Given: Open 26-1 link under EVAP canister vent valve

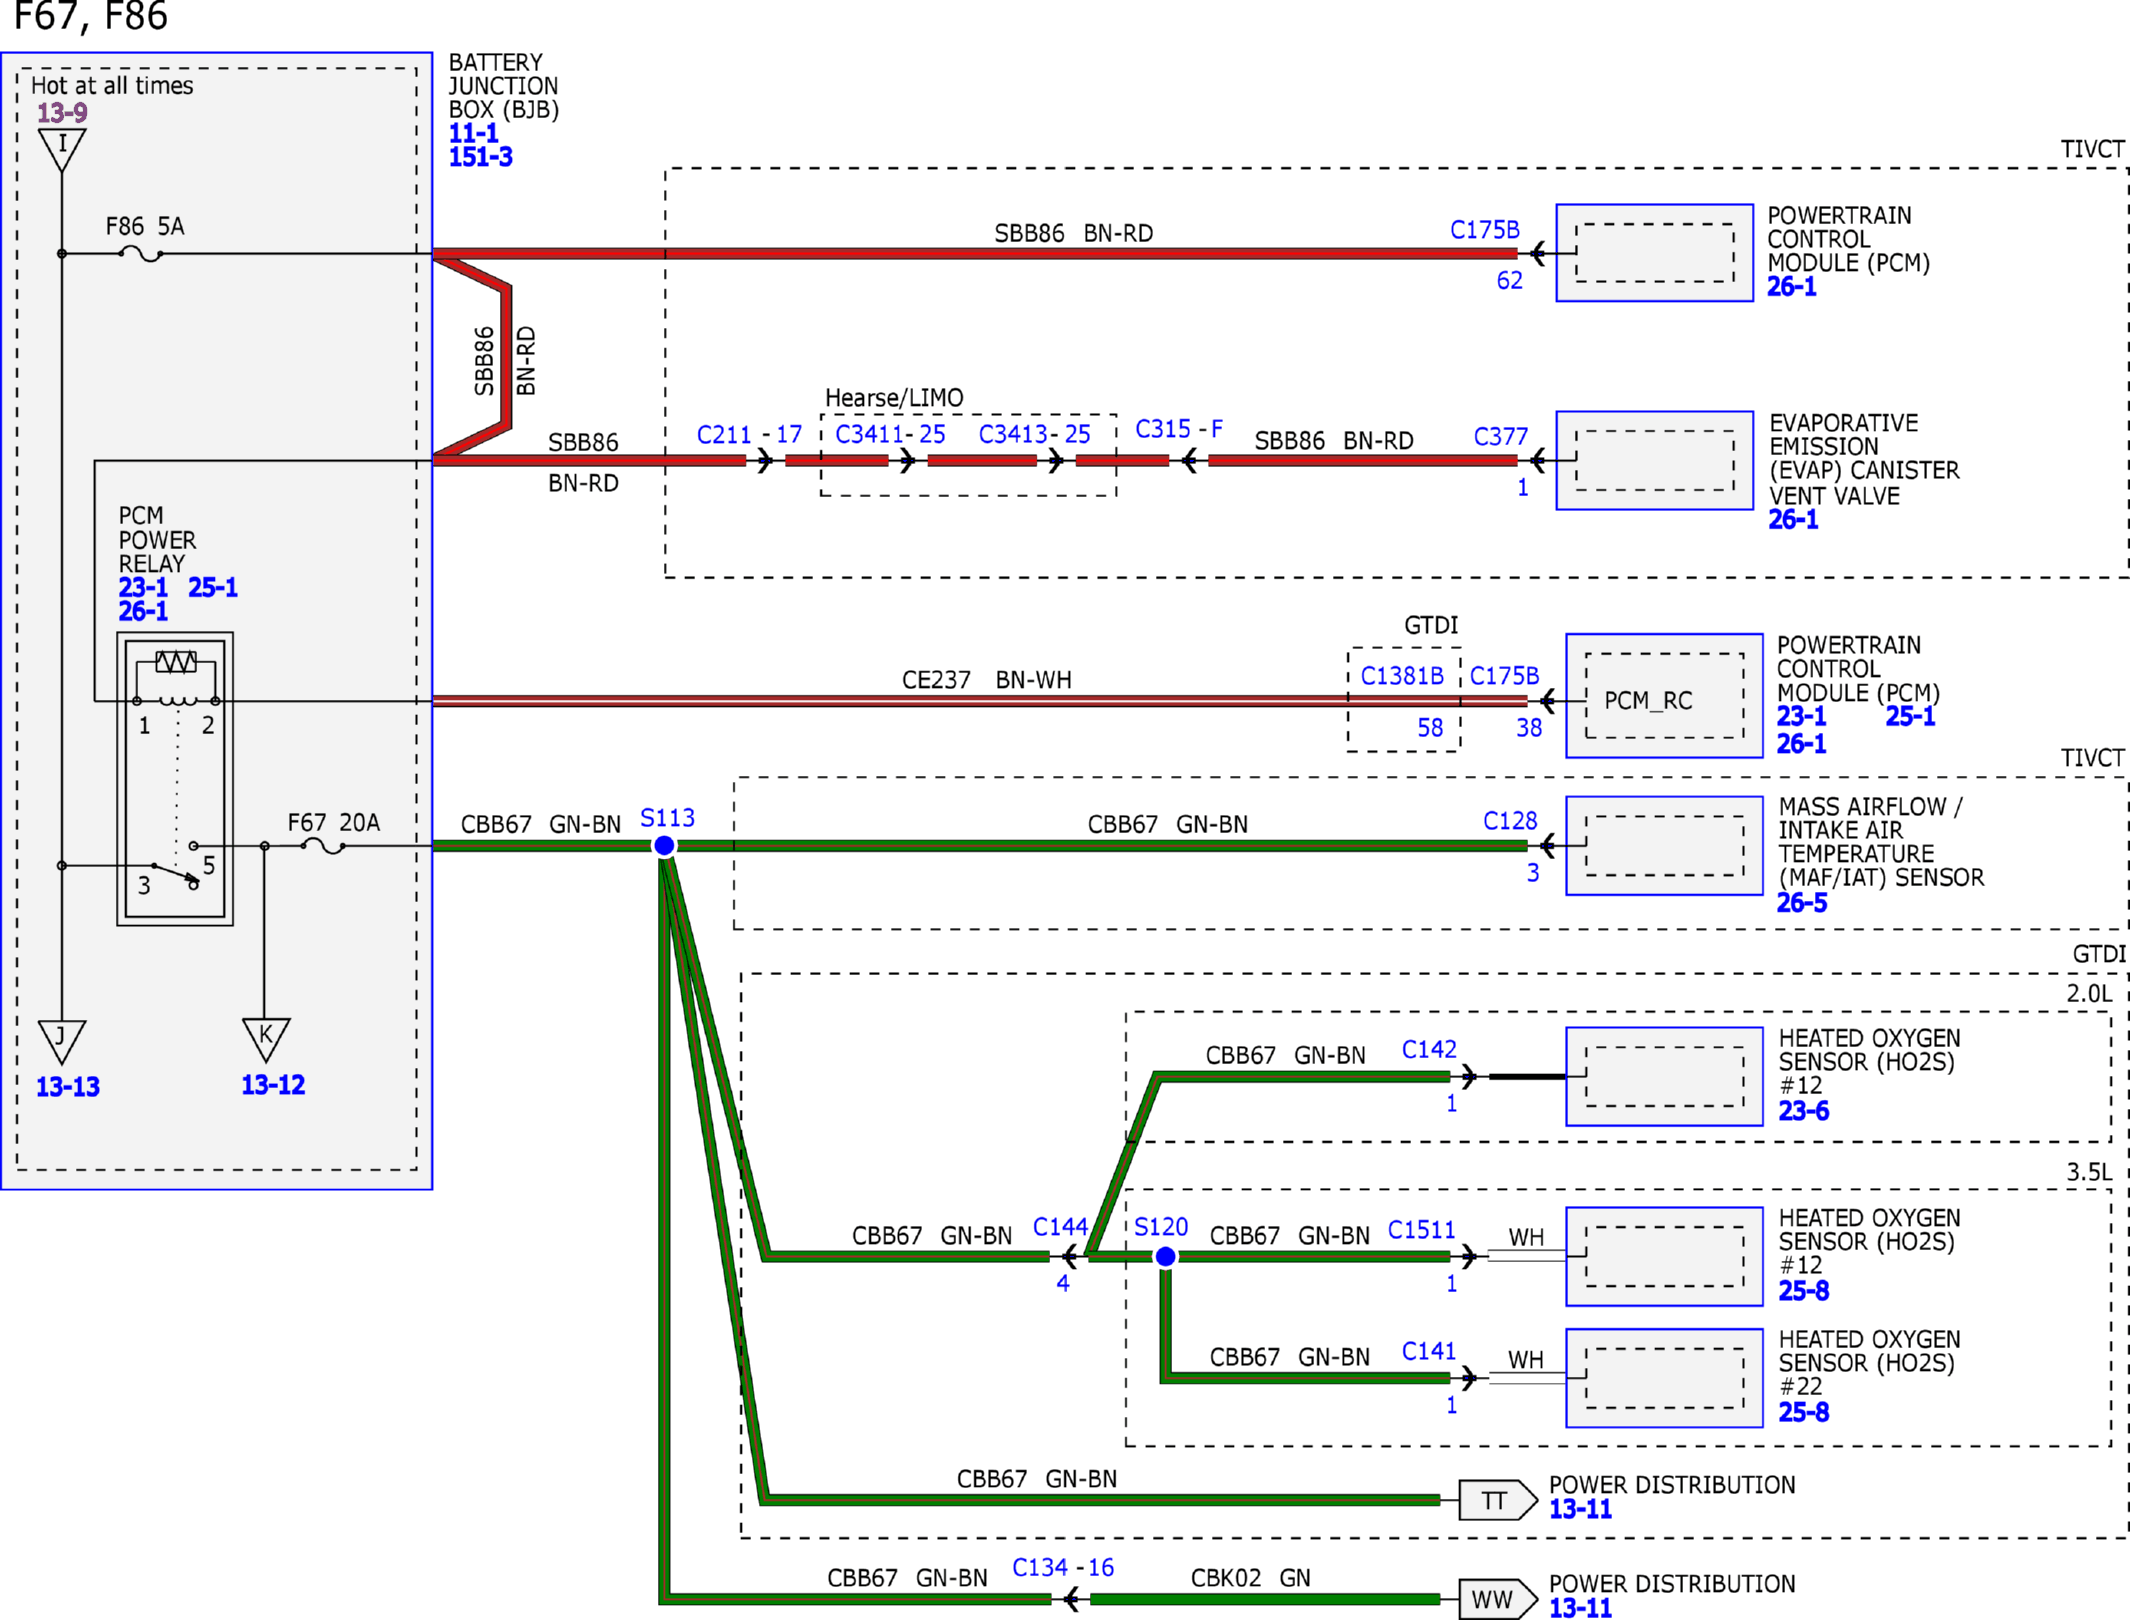Looking at the screenshot, I should (1793, 520).
